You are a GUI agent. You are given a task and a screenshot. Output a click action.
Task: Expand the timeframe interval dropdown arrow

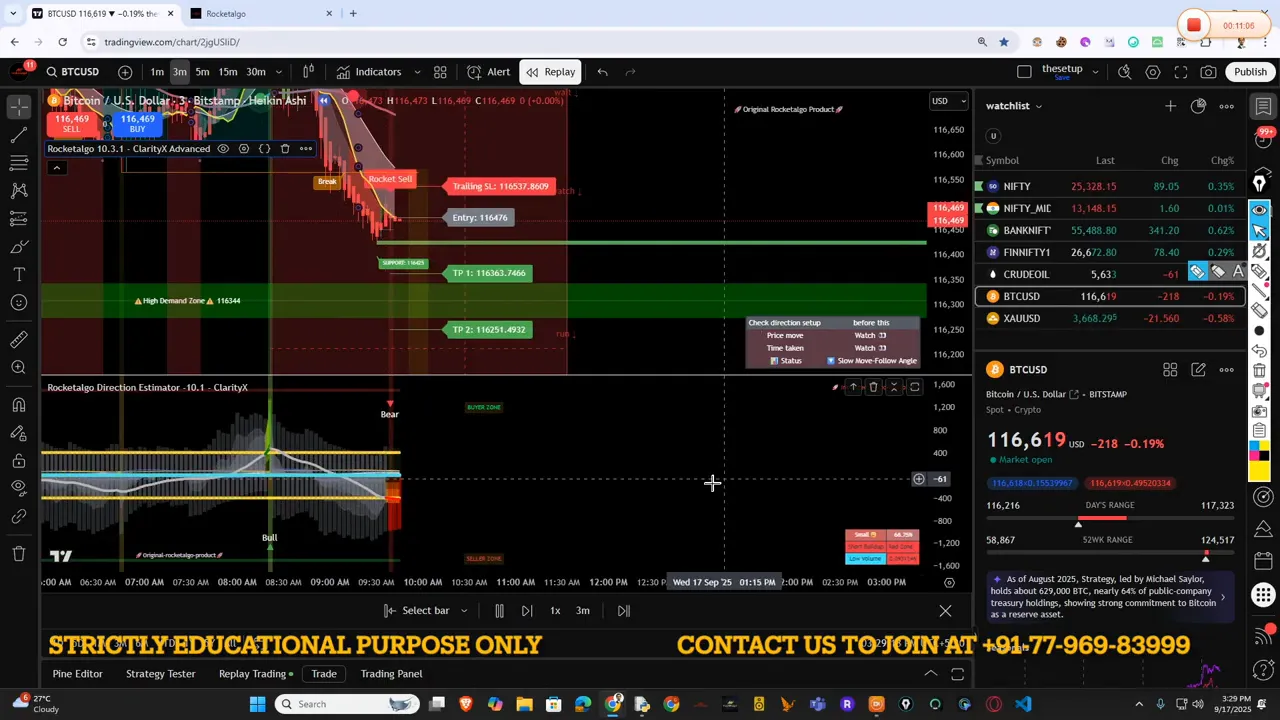tap(279, 72)
